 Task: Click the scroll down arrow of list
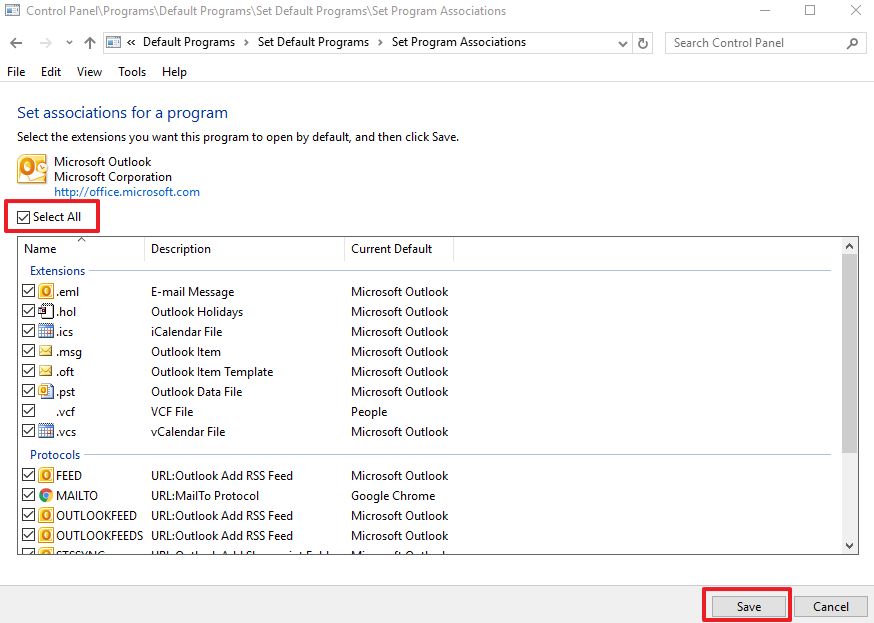coord(849,546)
